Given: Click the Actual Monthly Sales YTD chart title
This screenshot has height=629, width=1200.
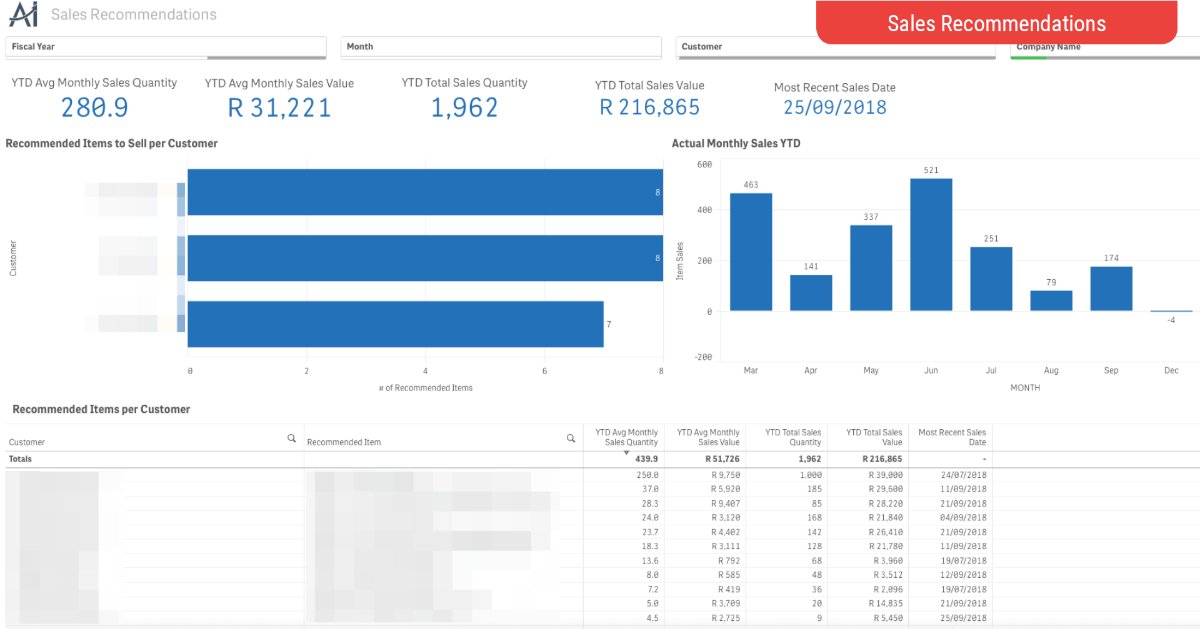Looking at the screenshot, I should (736, 144).
